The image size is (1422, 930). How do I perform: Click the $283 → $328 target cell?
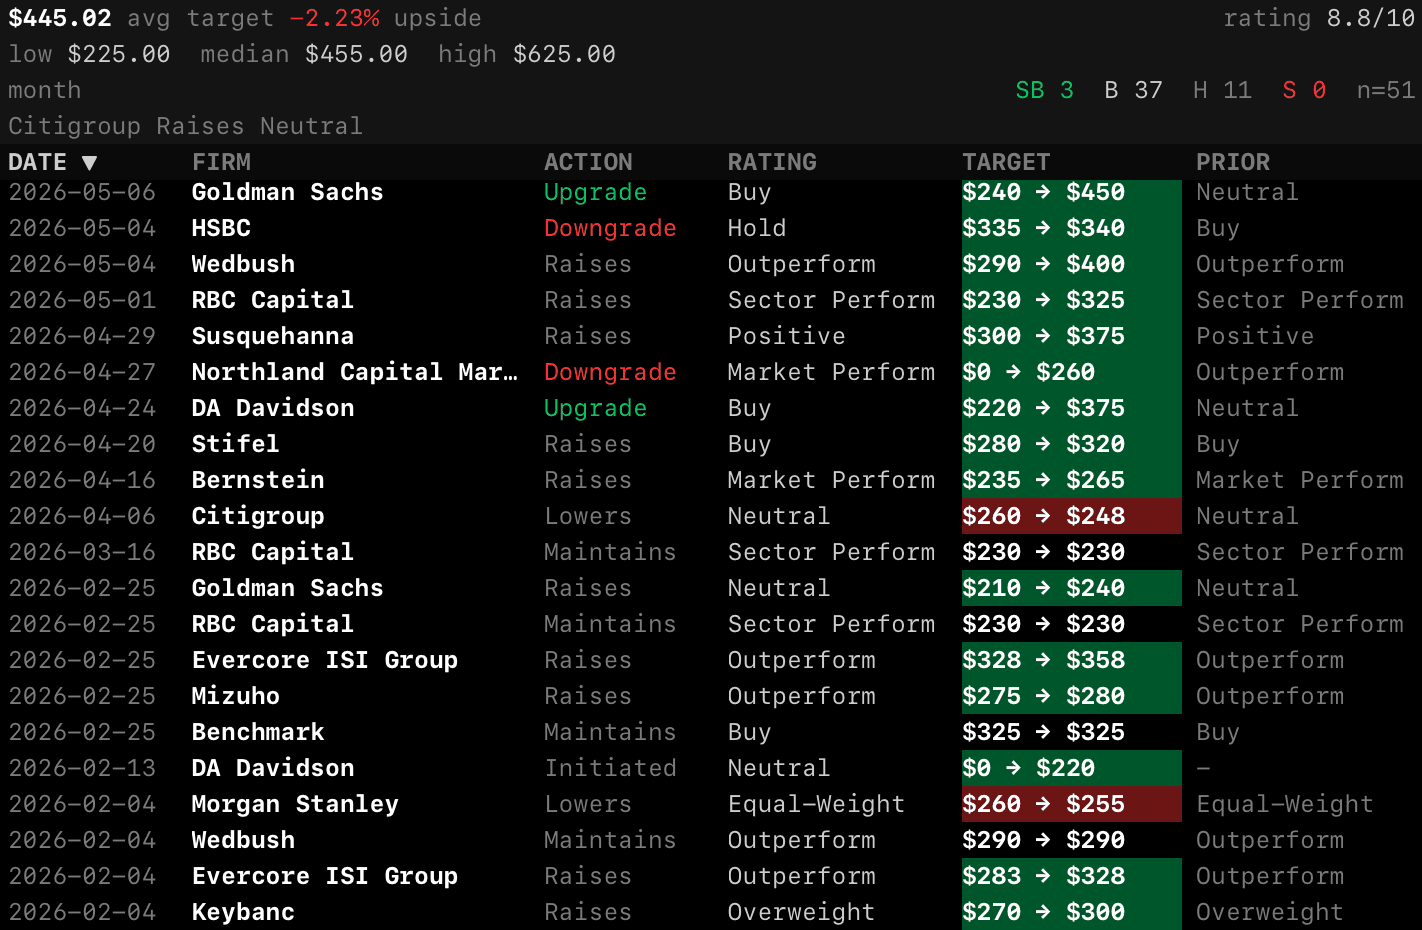pyautogui.click(x=1072, y=876)
